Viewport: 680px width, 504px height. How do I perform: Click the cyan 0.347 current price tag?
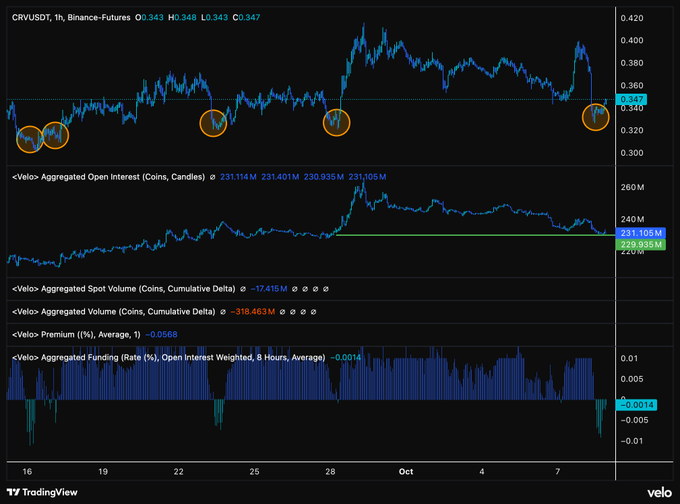[631, 99]
